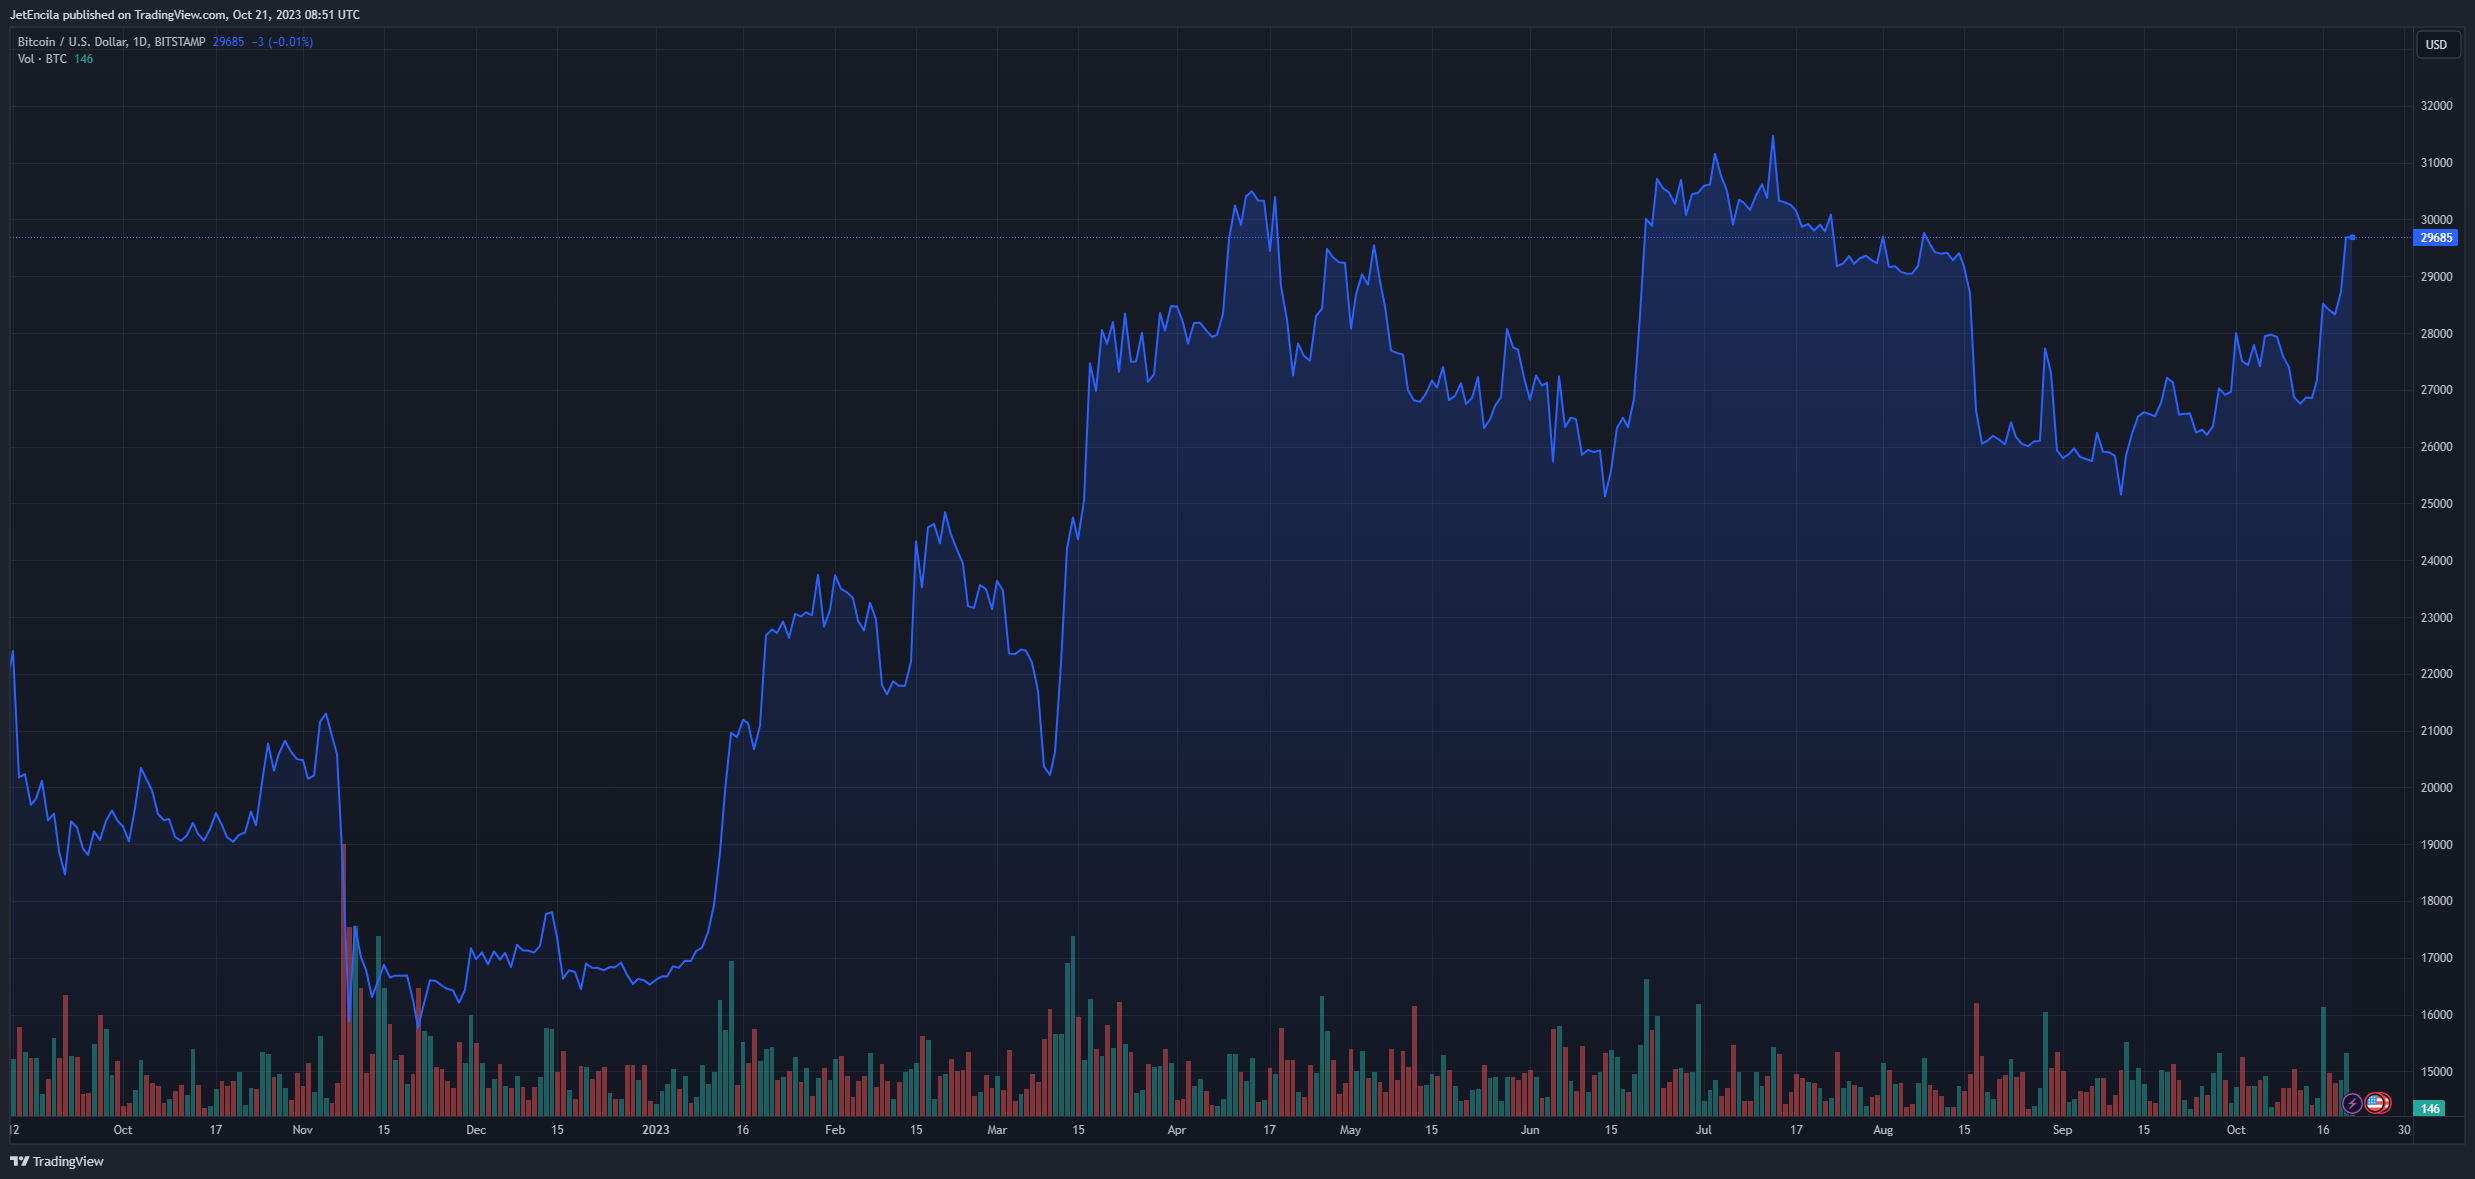
Task: Click the Sep label on the time axis
Action: [2062, 1130]
